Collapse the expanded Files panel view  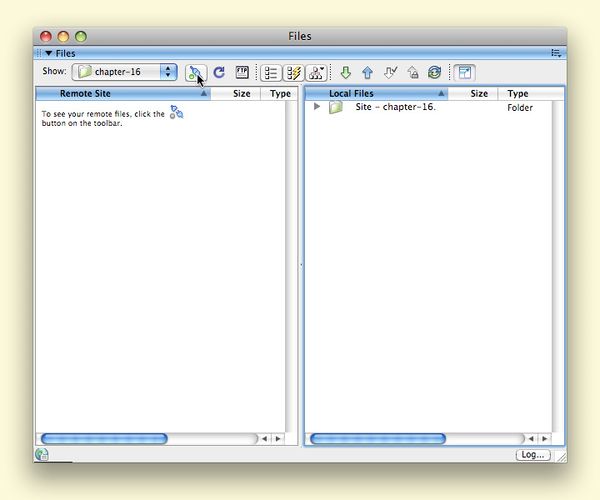click(x=465, y=72)
